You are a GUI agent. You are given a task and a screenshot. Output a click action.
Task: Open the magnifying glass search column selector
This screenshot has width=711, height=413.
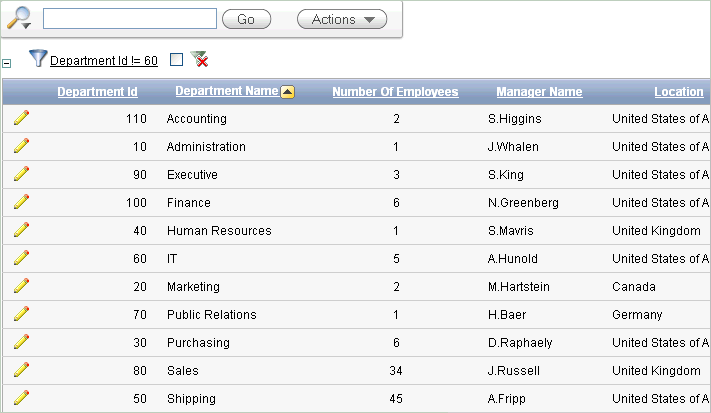point(19,18)
